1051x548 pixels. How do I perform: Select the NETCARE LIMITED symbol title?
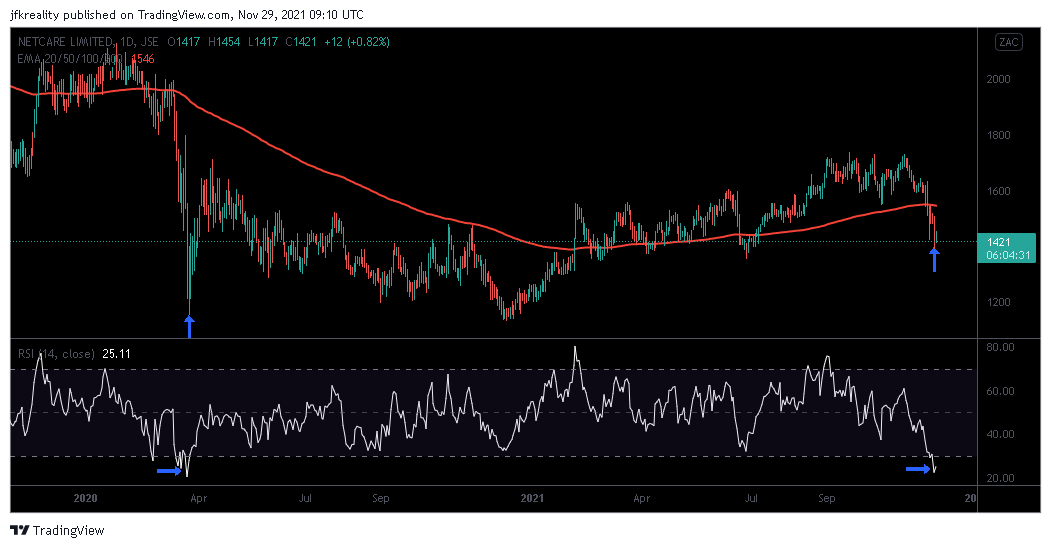click(65, 42)
